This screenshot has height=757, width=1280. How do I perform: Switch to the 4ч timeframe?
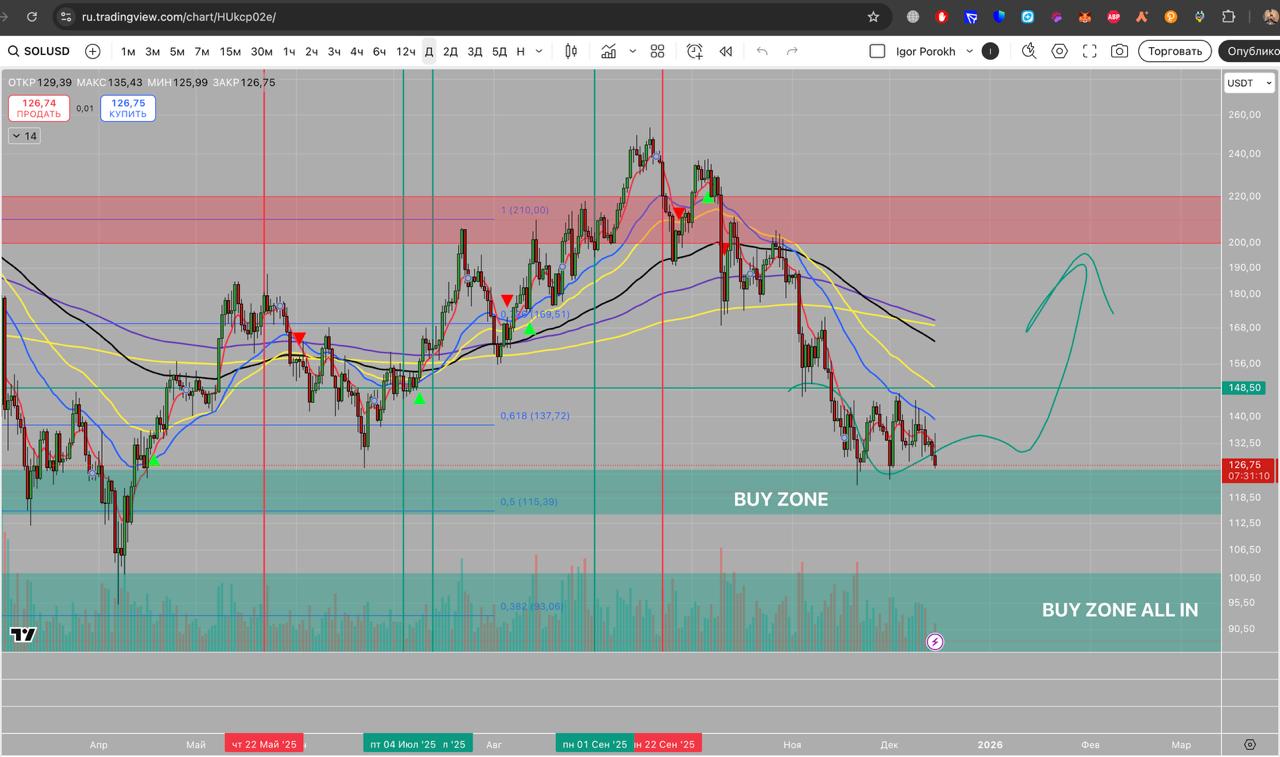[356, 51]
